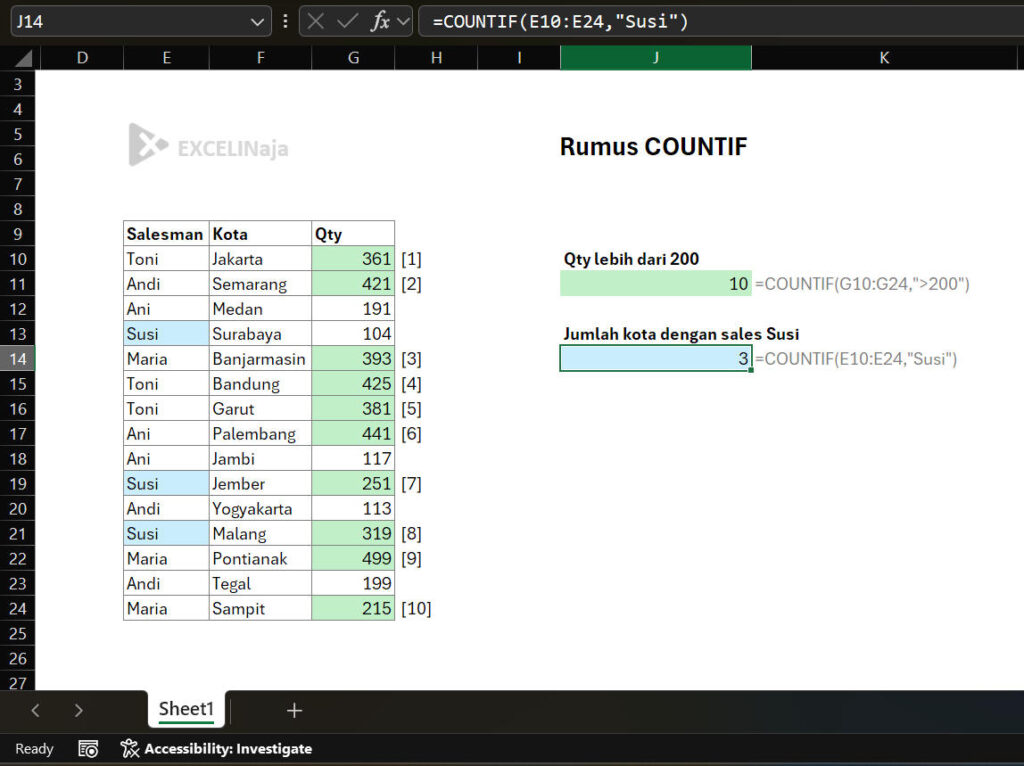Viewport: 1024px width, 766px height.
Task: Click the next sheet navigation arrow
Action: pos(79,709)
